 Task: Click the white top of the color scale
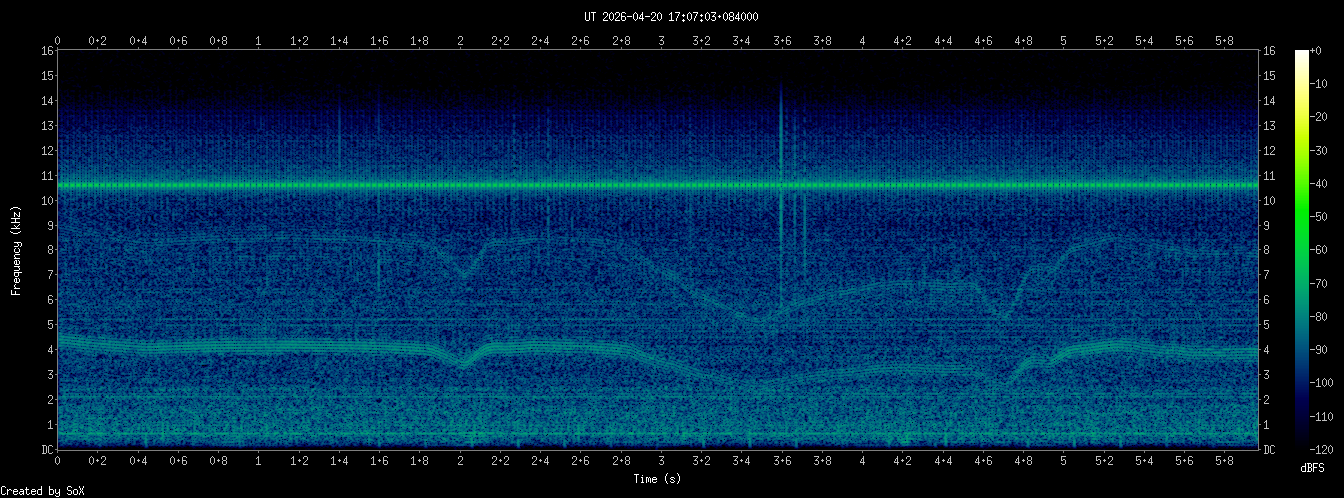(1301, 55)
